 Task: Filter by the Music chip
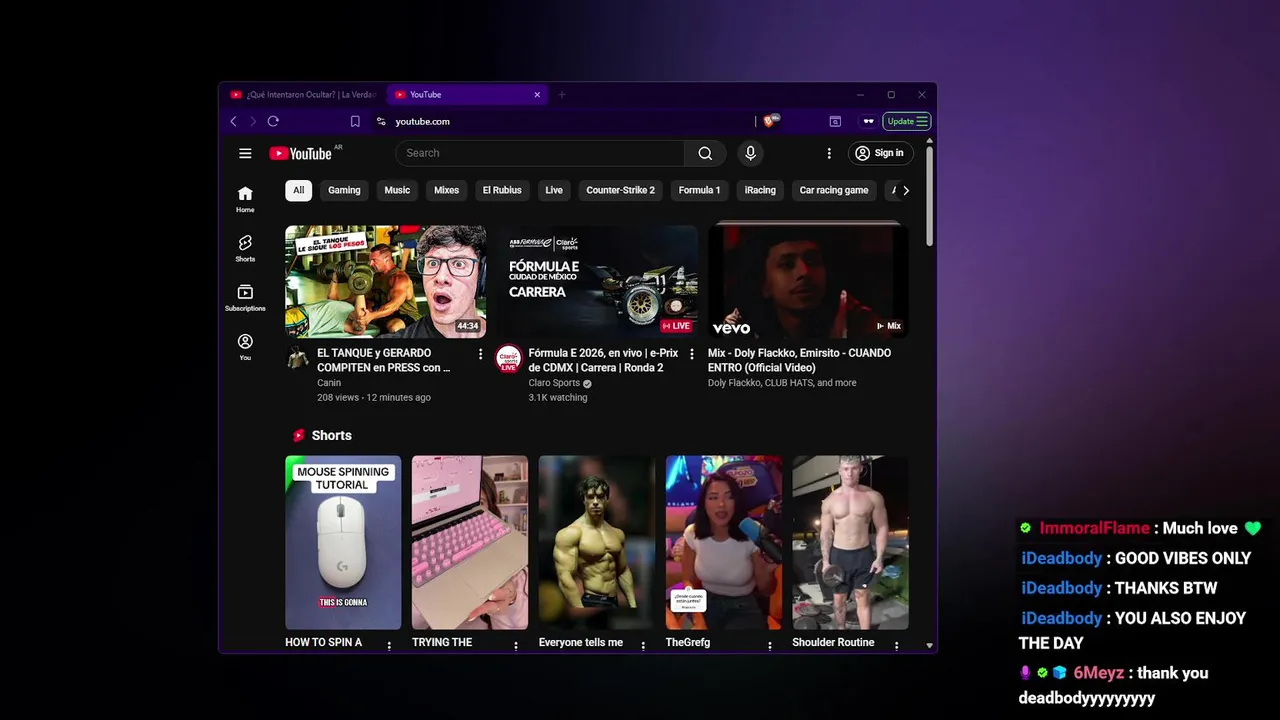(397, 190)
